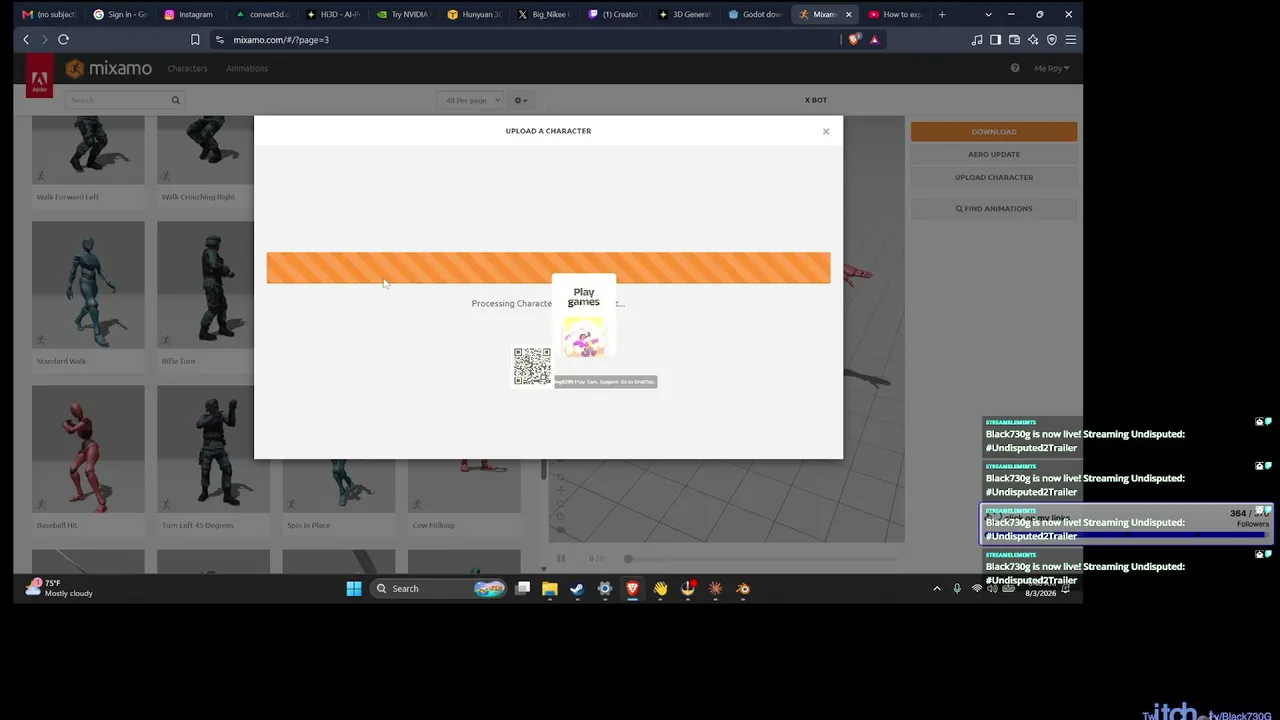
Task: Open the weather widget showing 75°F
Action: (x=60, y=588)
